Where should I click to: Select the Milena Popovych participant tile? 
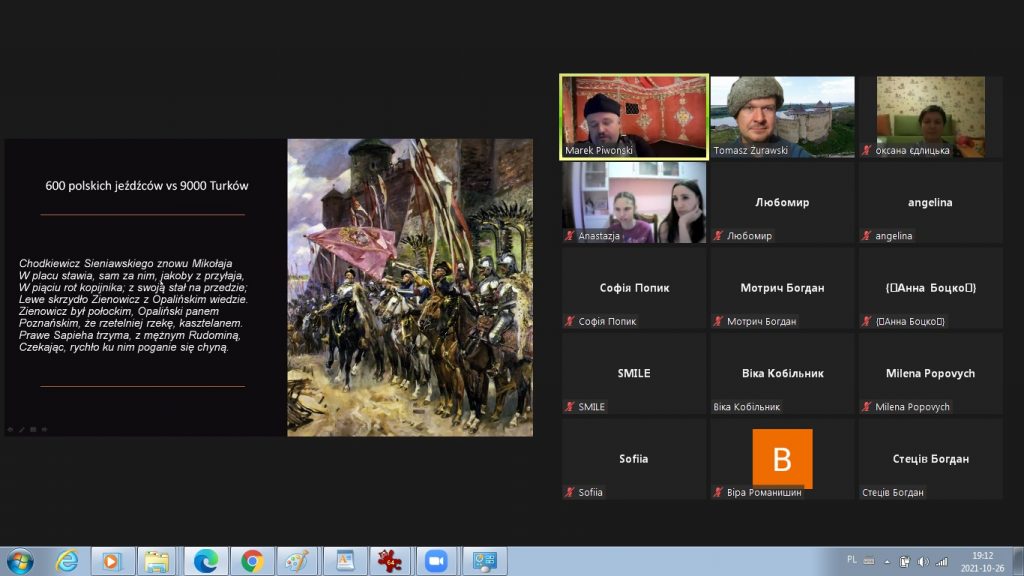pyautogui.click(x=930, y=373)
